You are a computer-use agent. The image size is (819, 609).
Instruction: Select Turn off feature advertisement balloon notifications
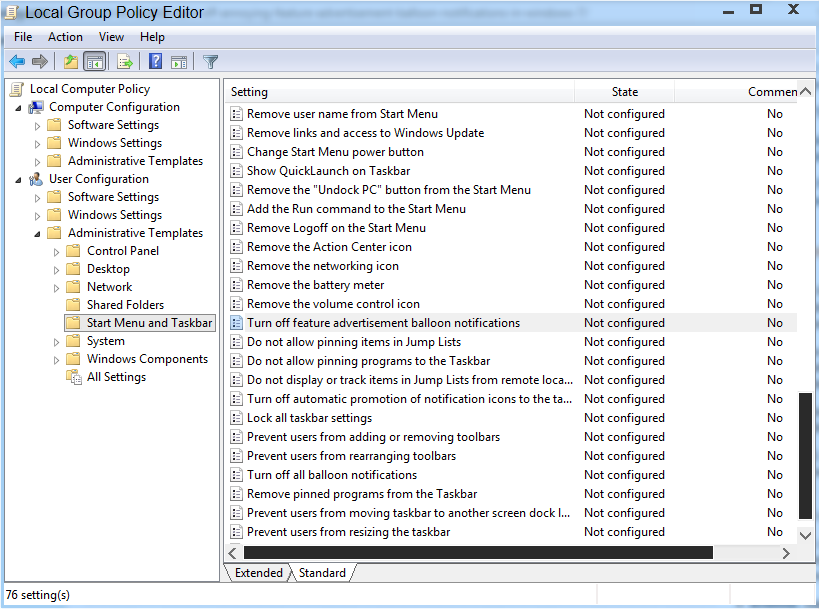pyautogui.click(x=383, y=323)
